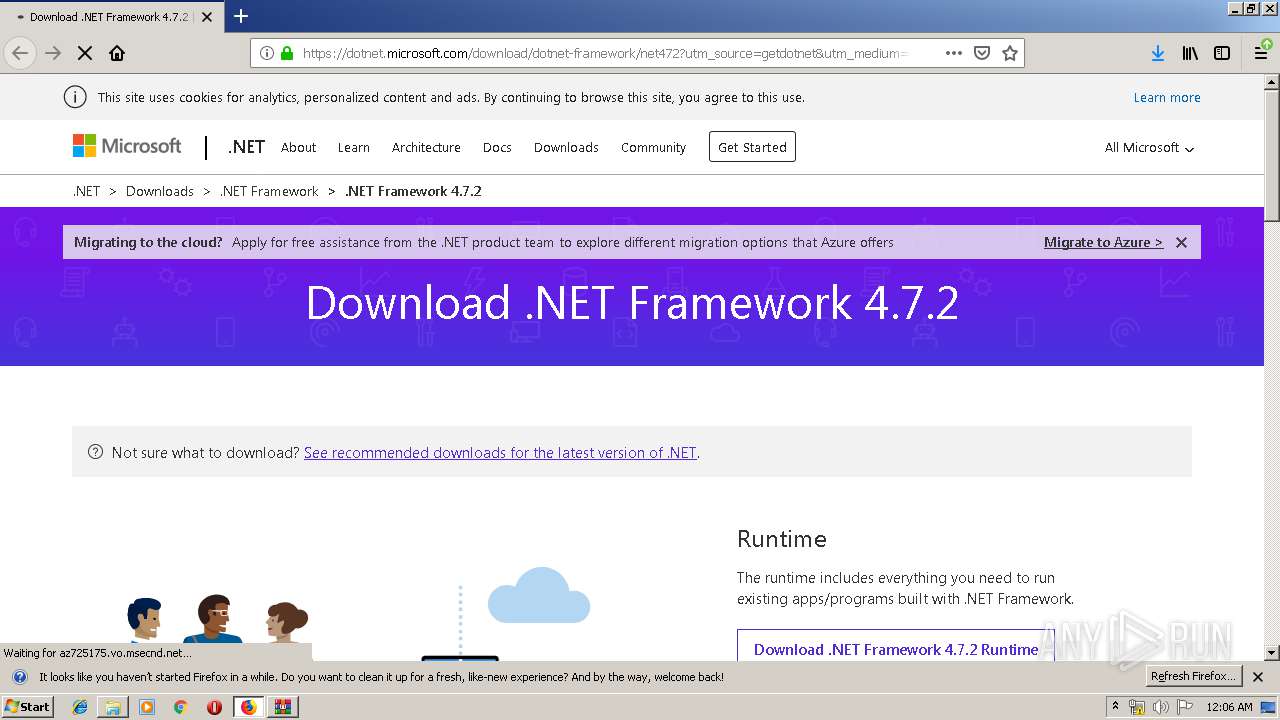Viewport: 1280px width, 720px height.
Task: Click the system clock showing 12:06 AM
Action: tap(1229, 707)
